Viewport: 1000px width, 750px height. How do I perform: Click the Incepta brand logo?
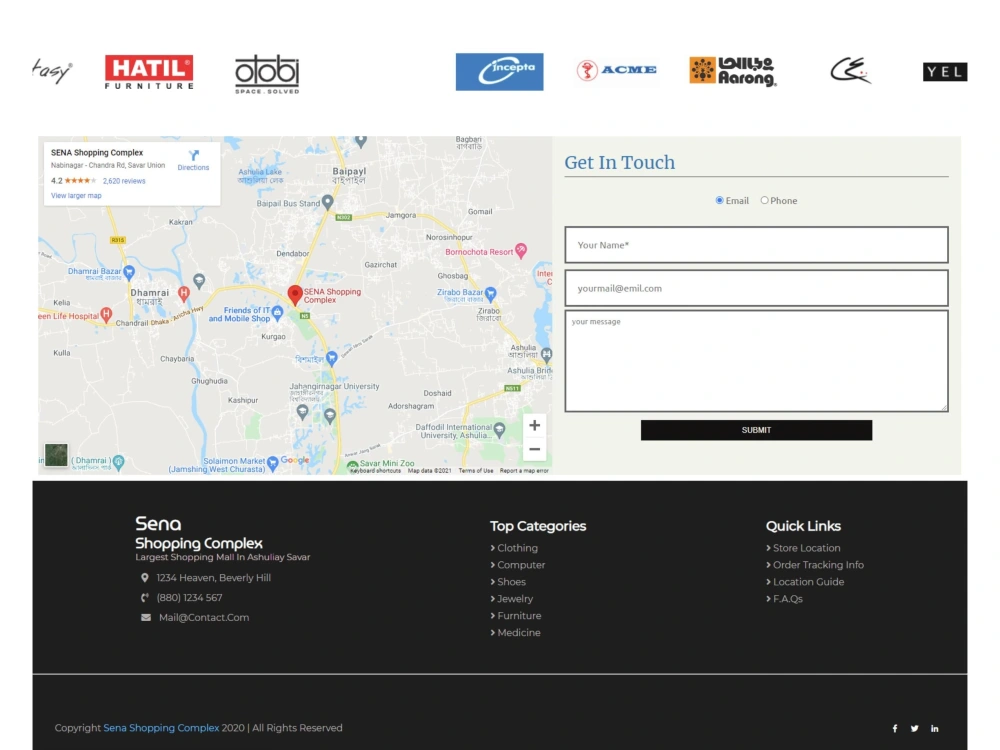499,71
